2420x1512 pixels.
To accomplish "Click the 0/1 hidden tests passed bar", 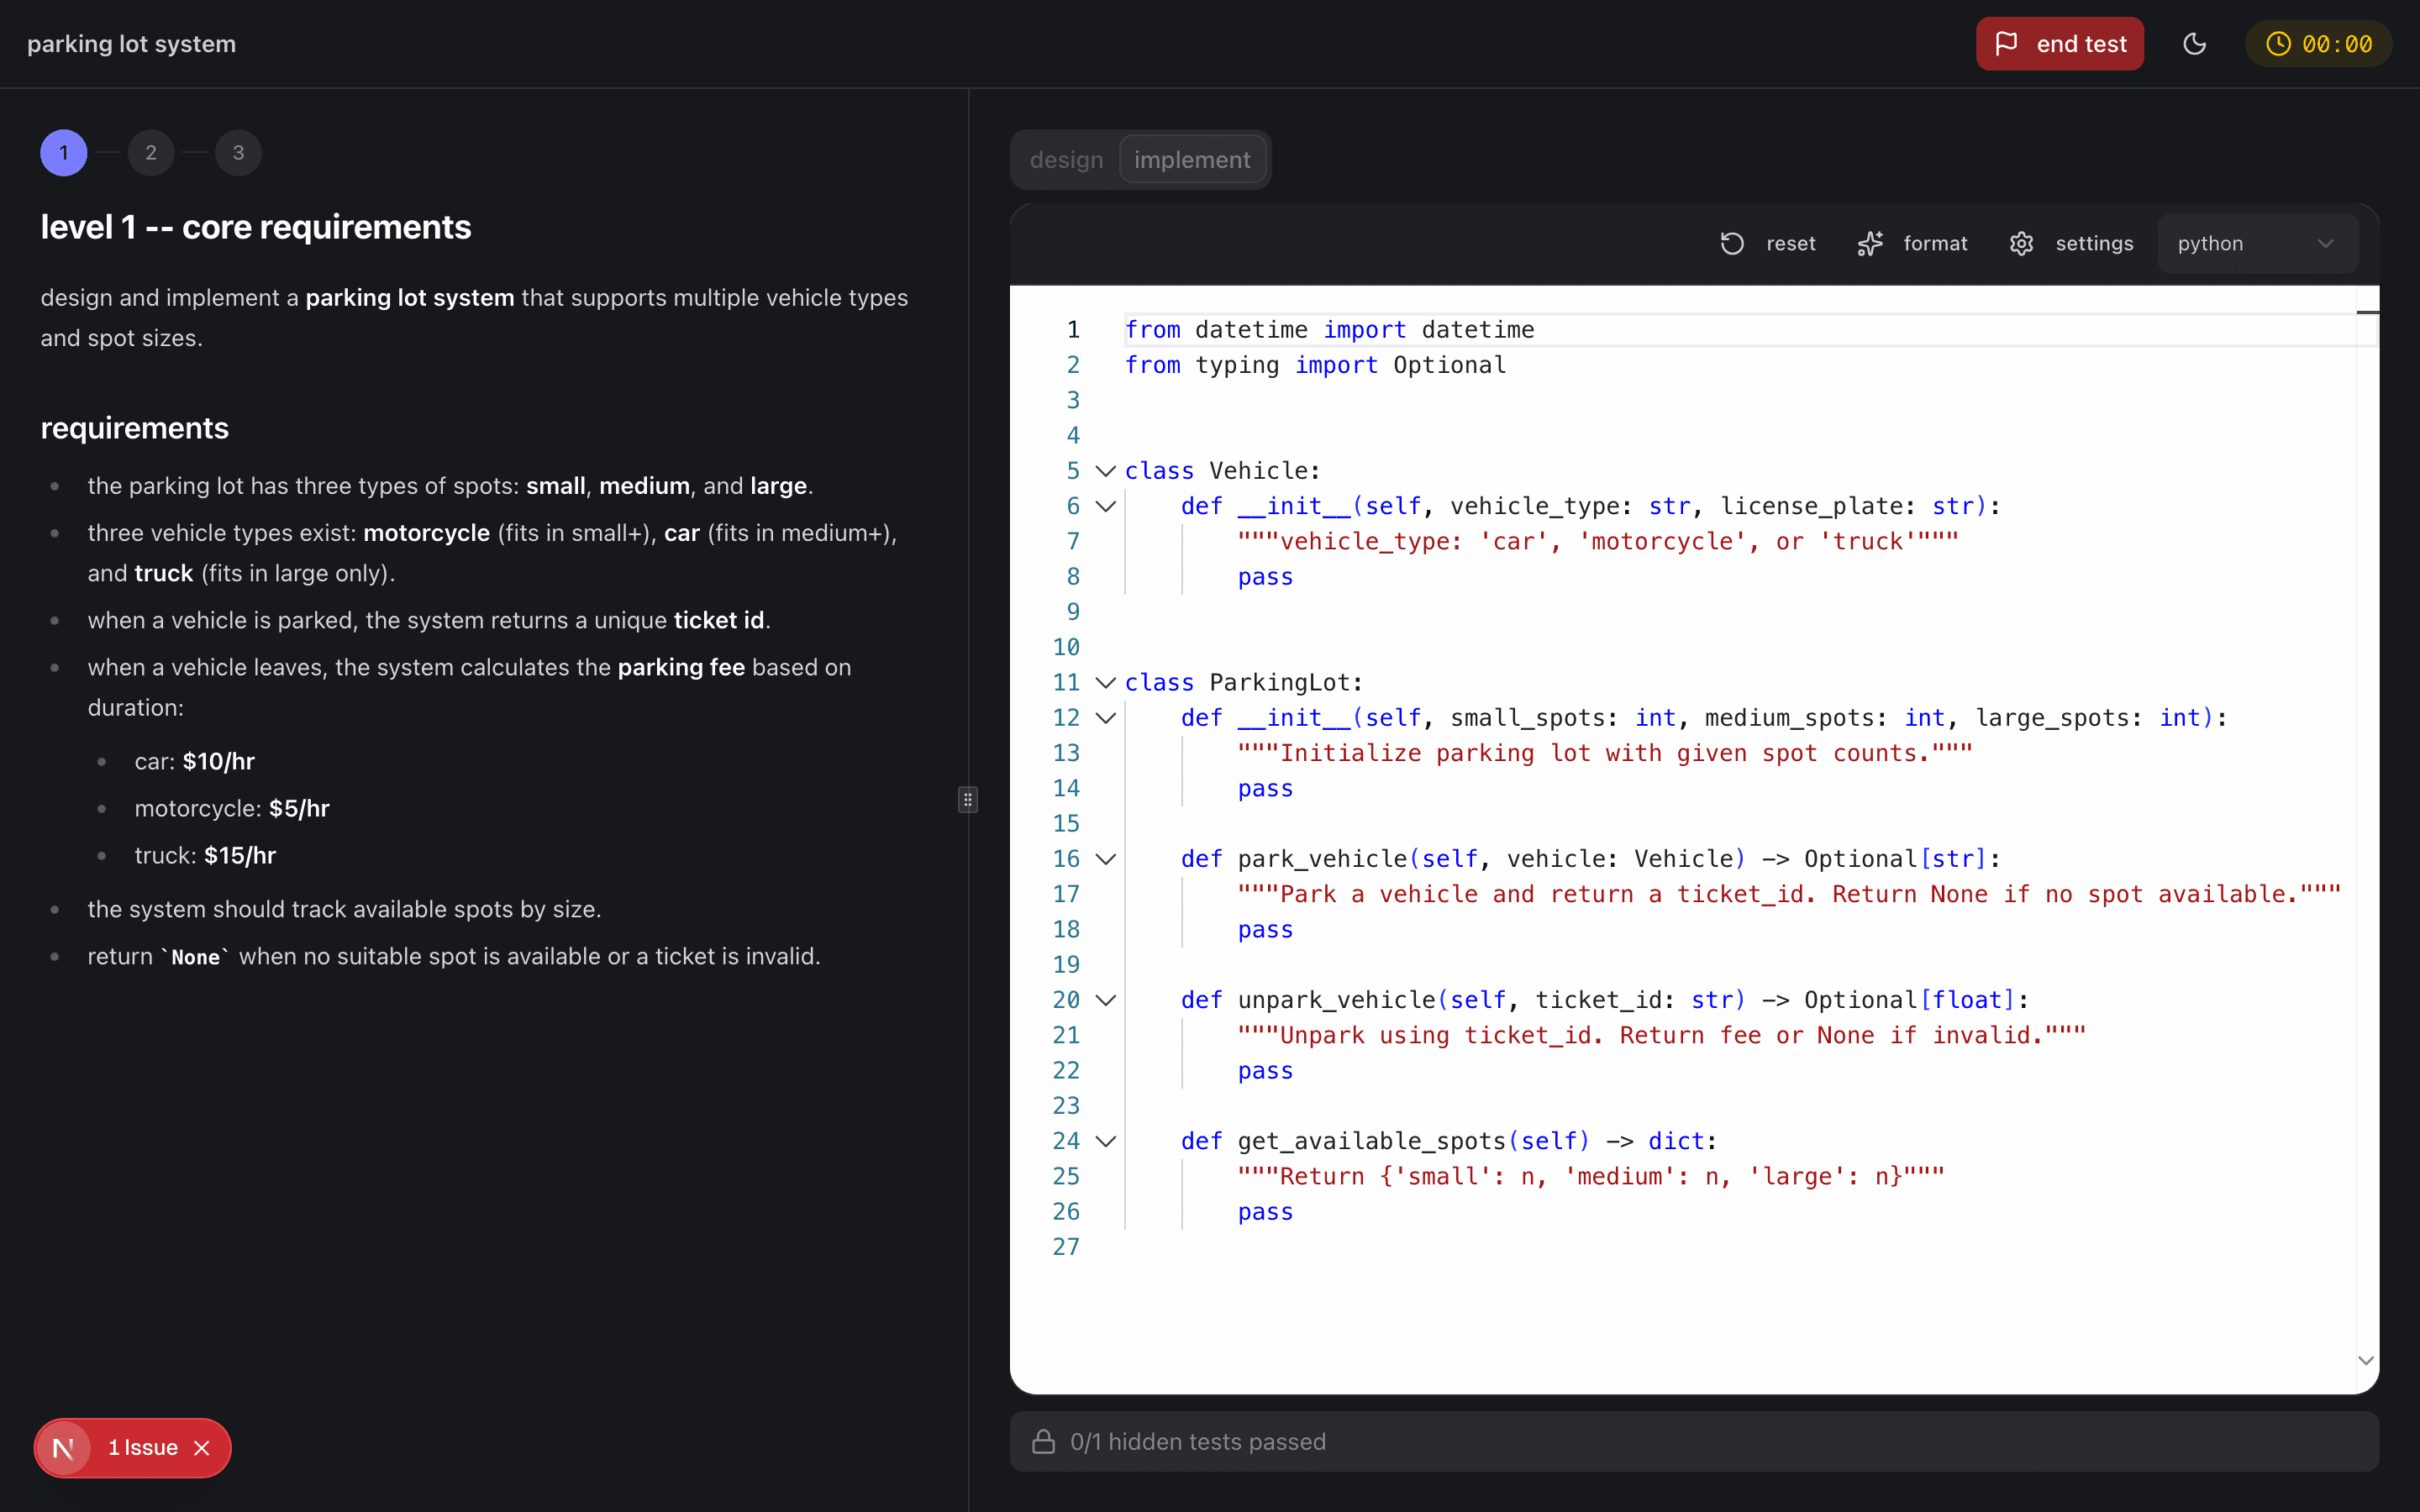I will [x=1694, y=1441].
